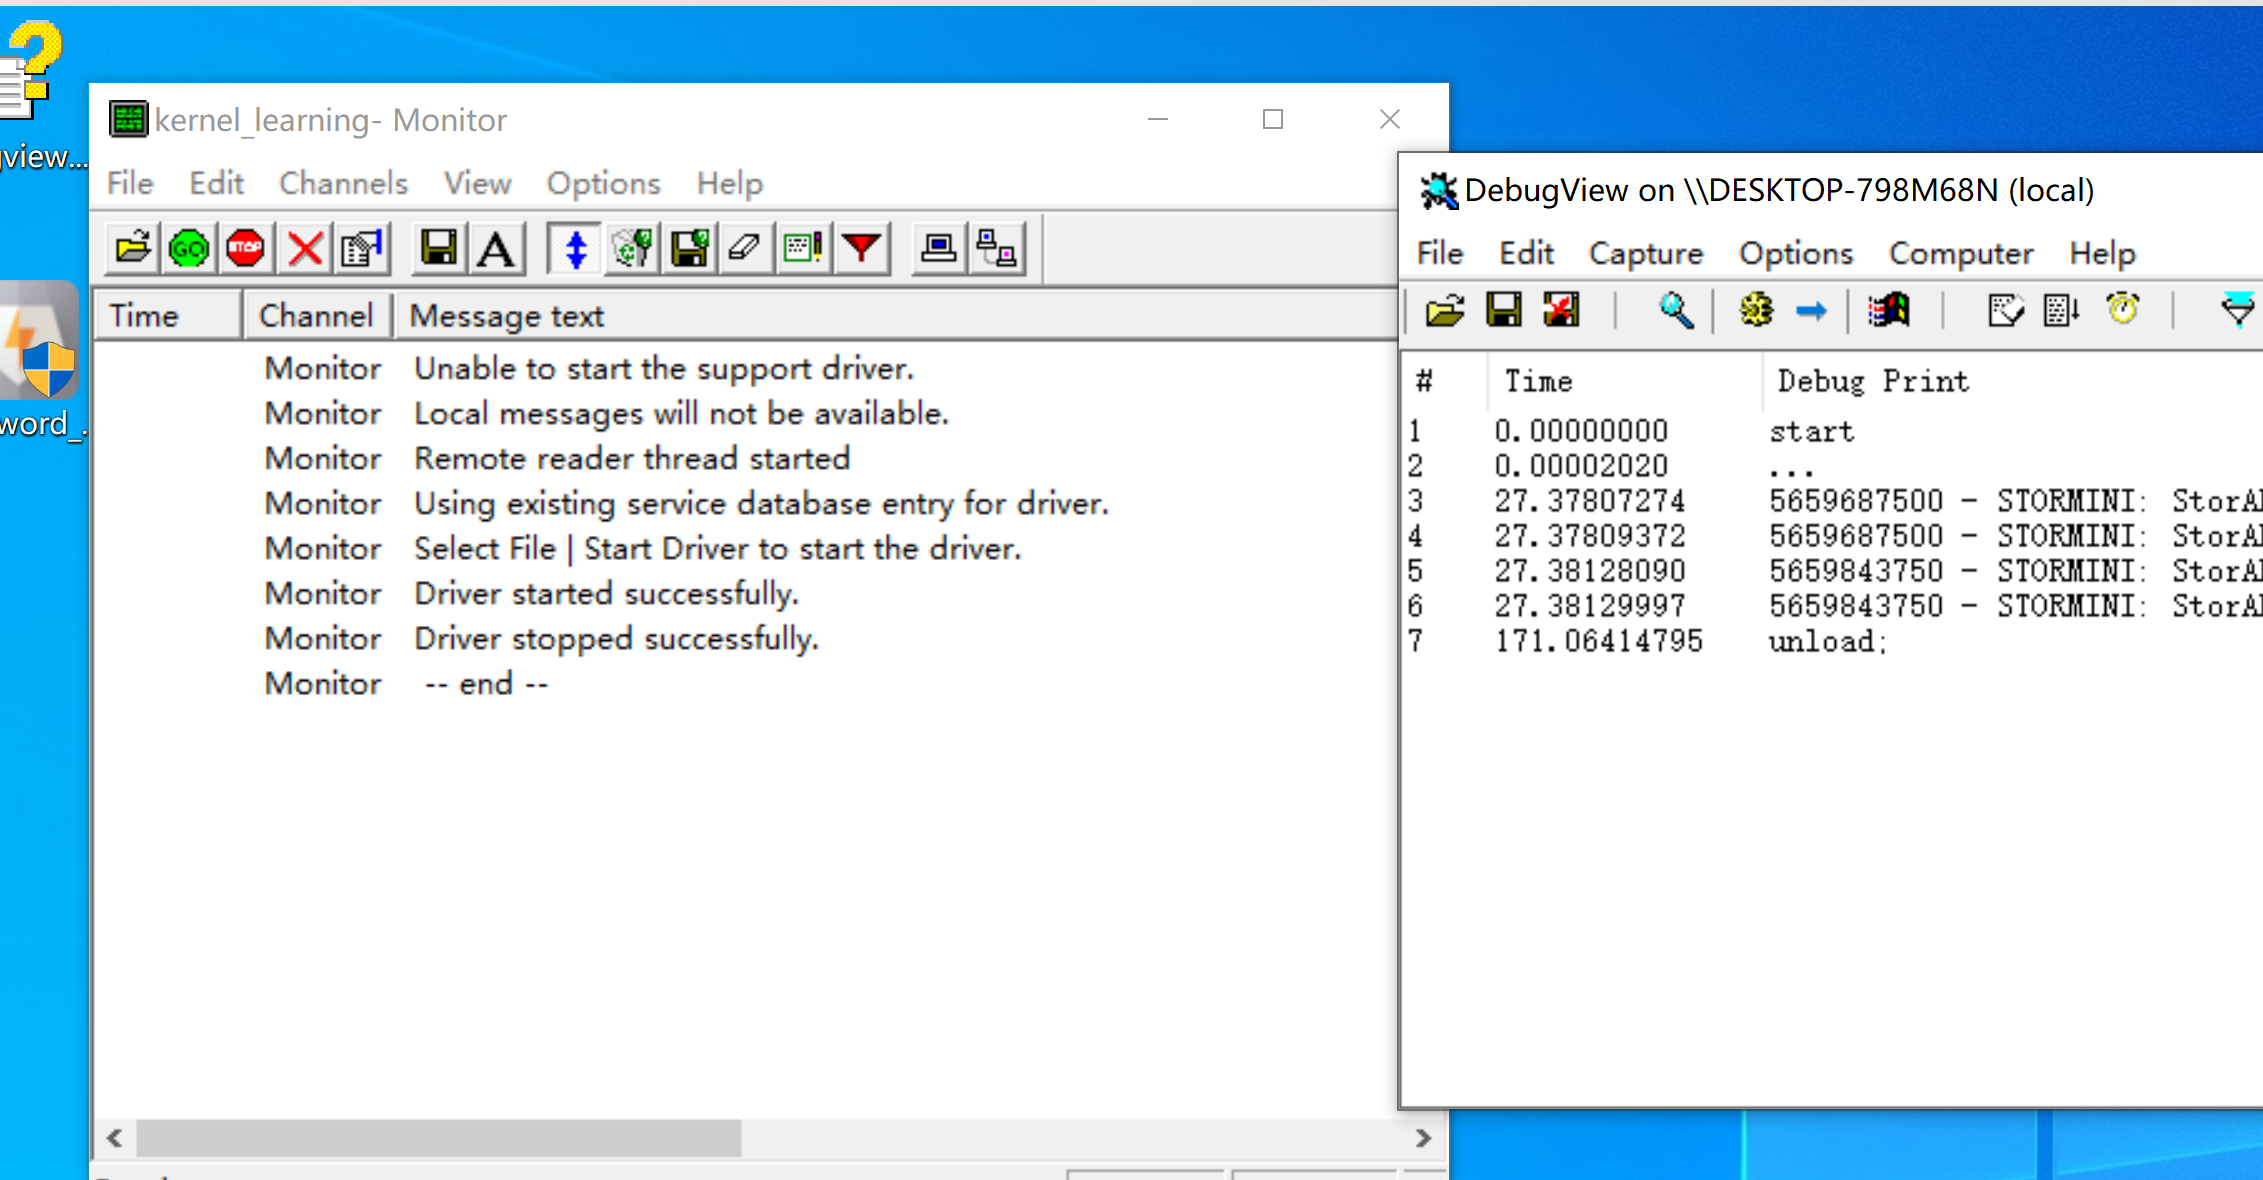Viewport: 2263px width, 1180px height.
Task: Select the 'Driver stopped successfully.' message
Action: (746, 639)
